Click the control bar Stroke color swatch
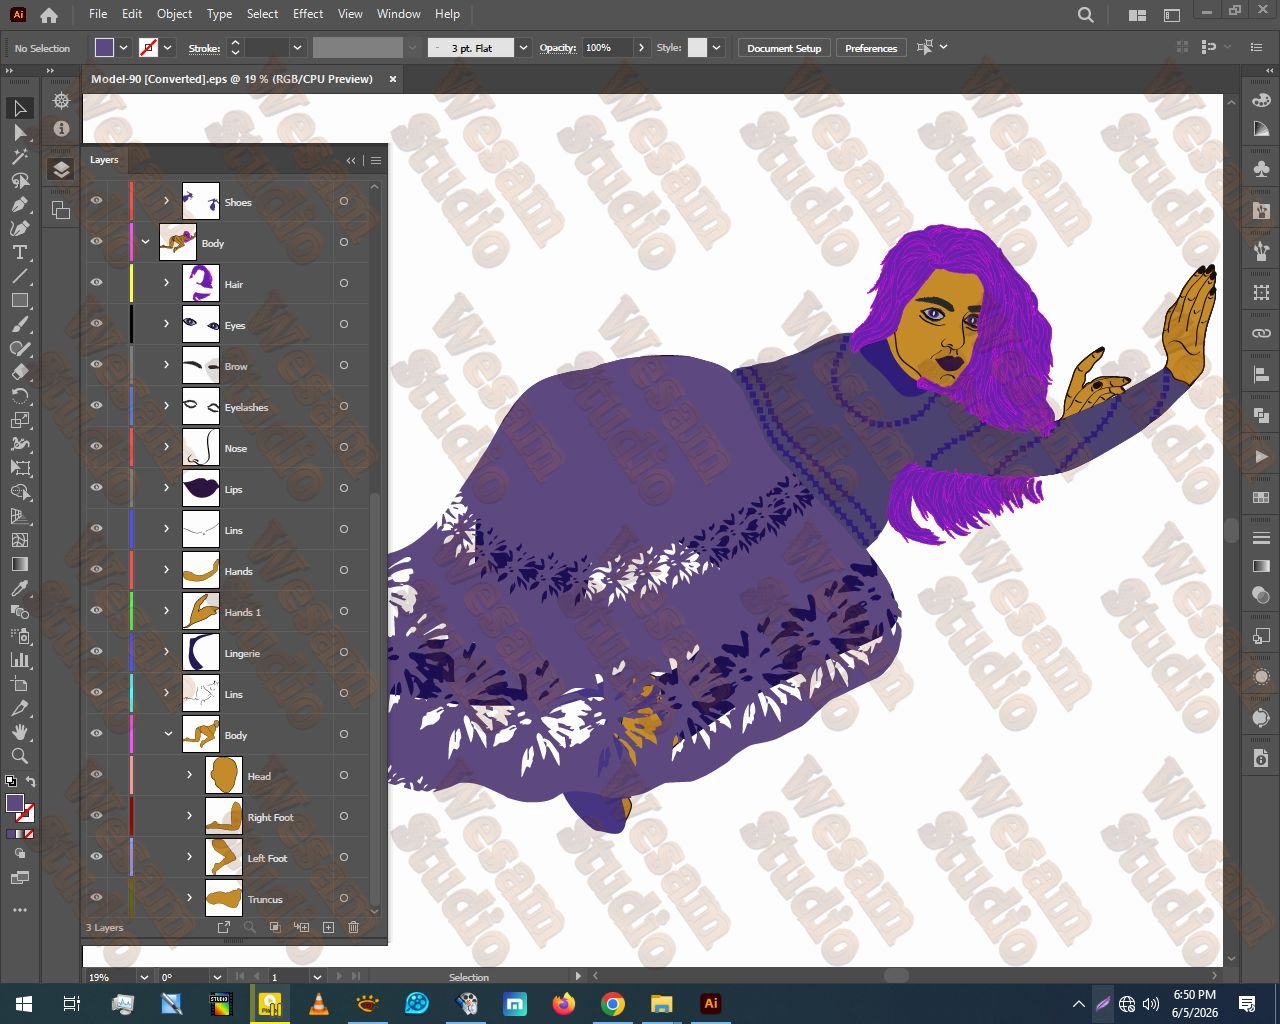This screenshot has width=1280, height=1024. coord(148,48)
